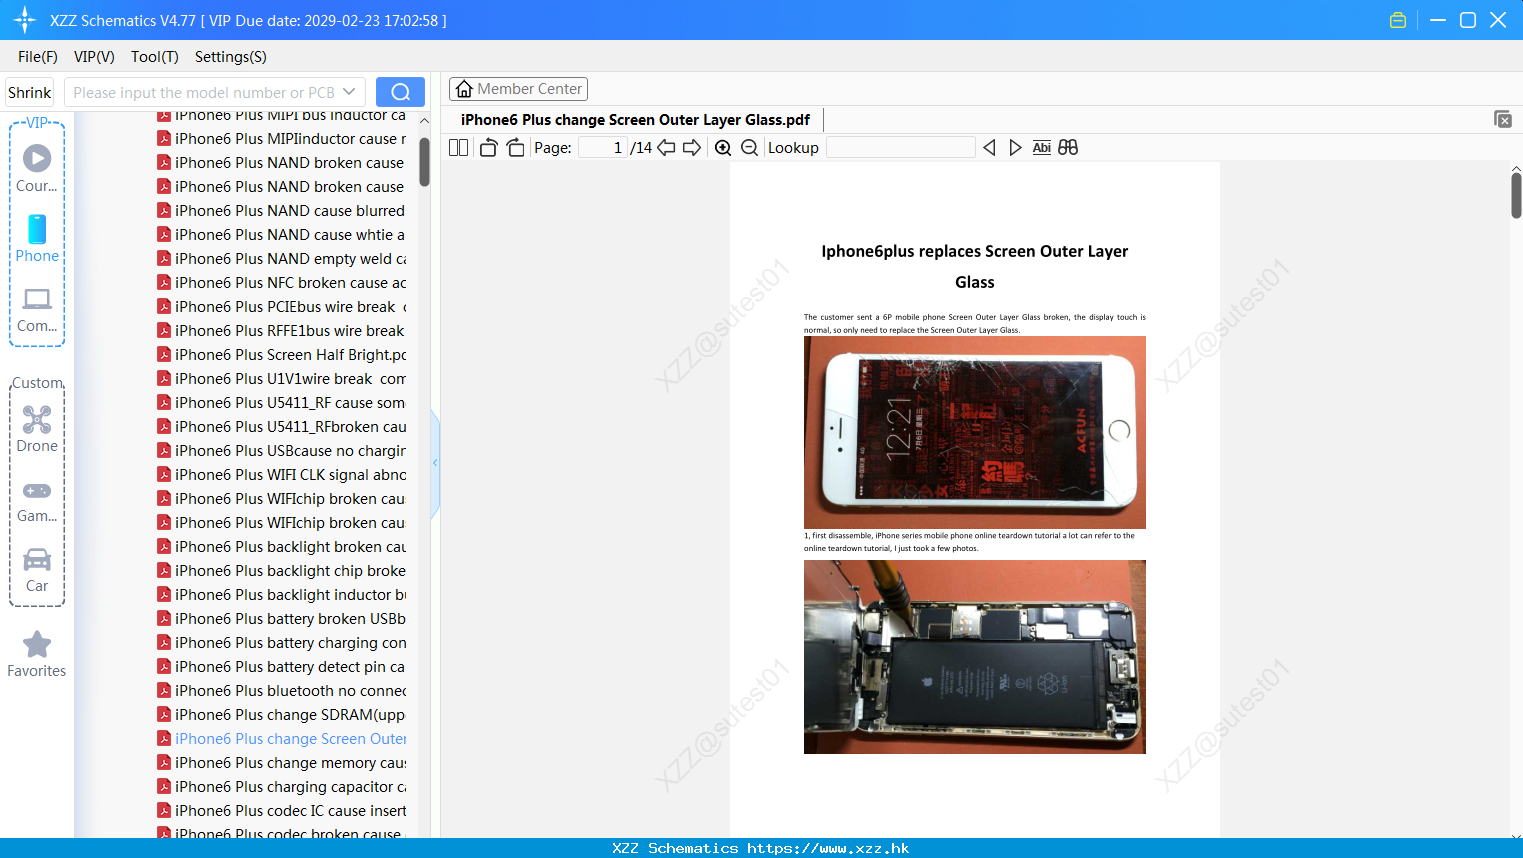Zoom out of the PDF
This screenshot has height=858, width=1523.
(749, 148)
